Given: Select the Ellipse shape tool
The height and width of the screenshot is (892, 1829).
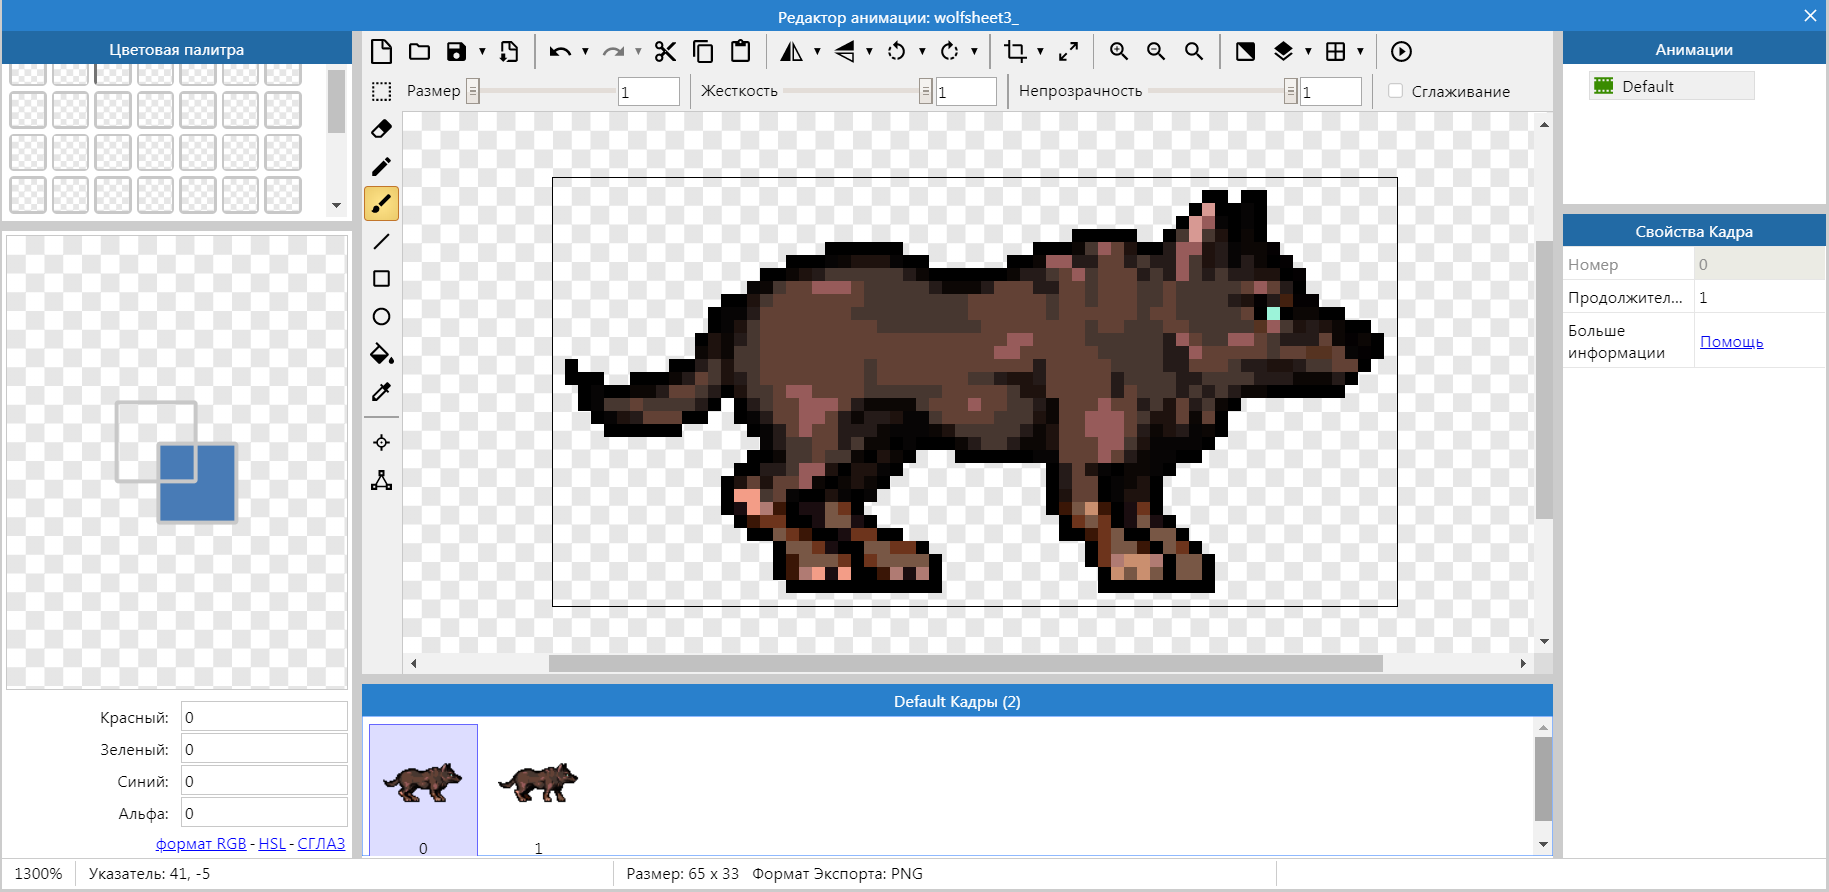Looking at the screenshot, I should pyautogui.click(x=381, y=317).
